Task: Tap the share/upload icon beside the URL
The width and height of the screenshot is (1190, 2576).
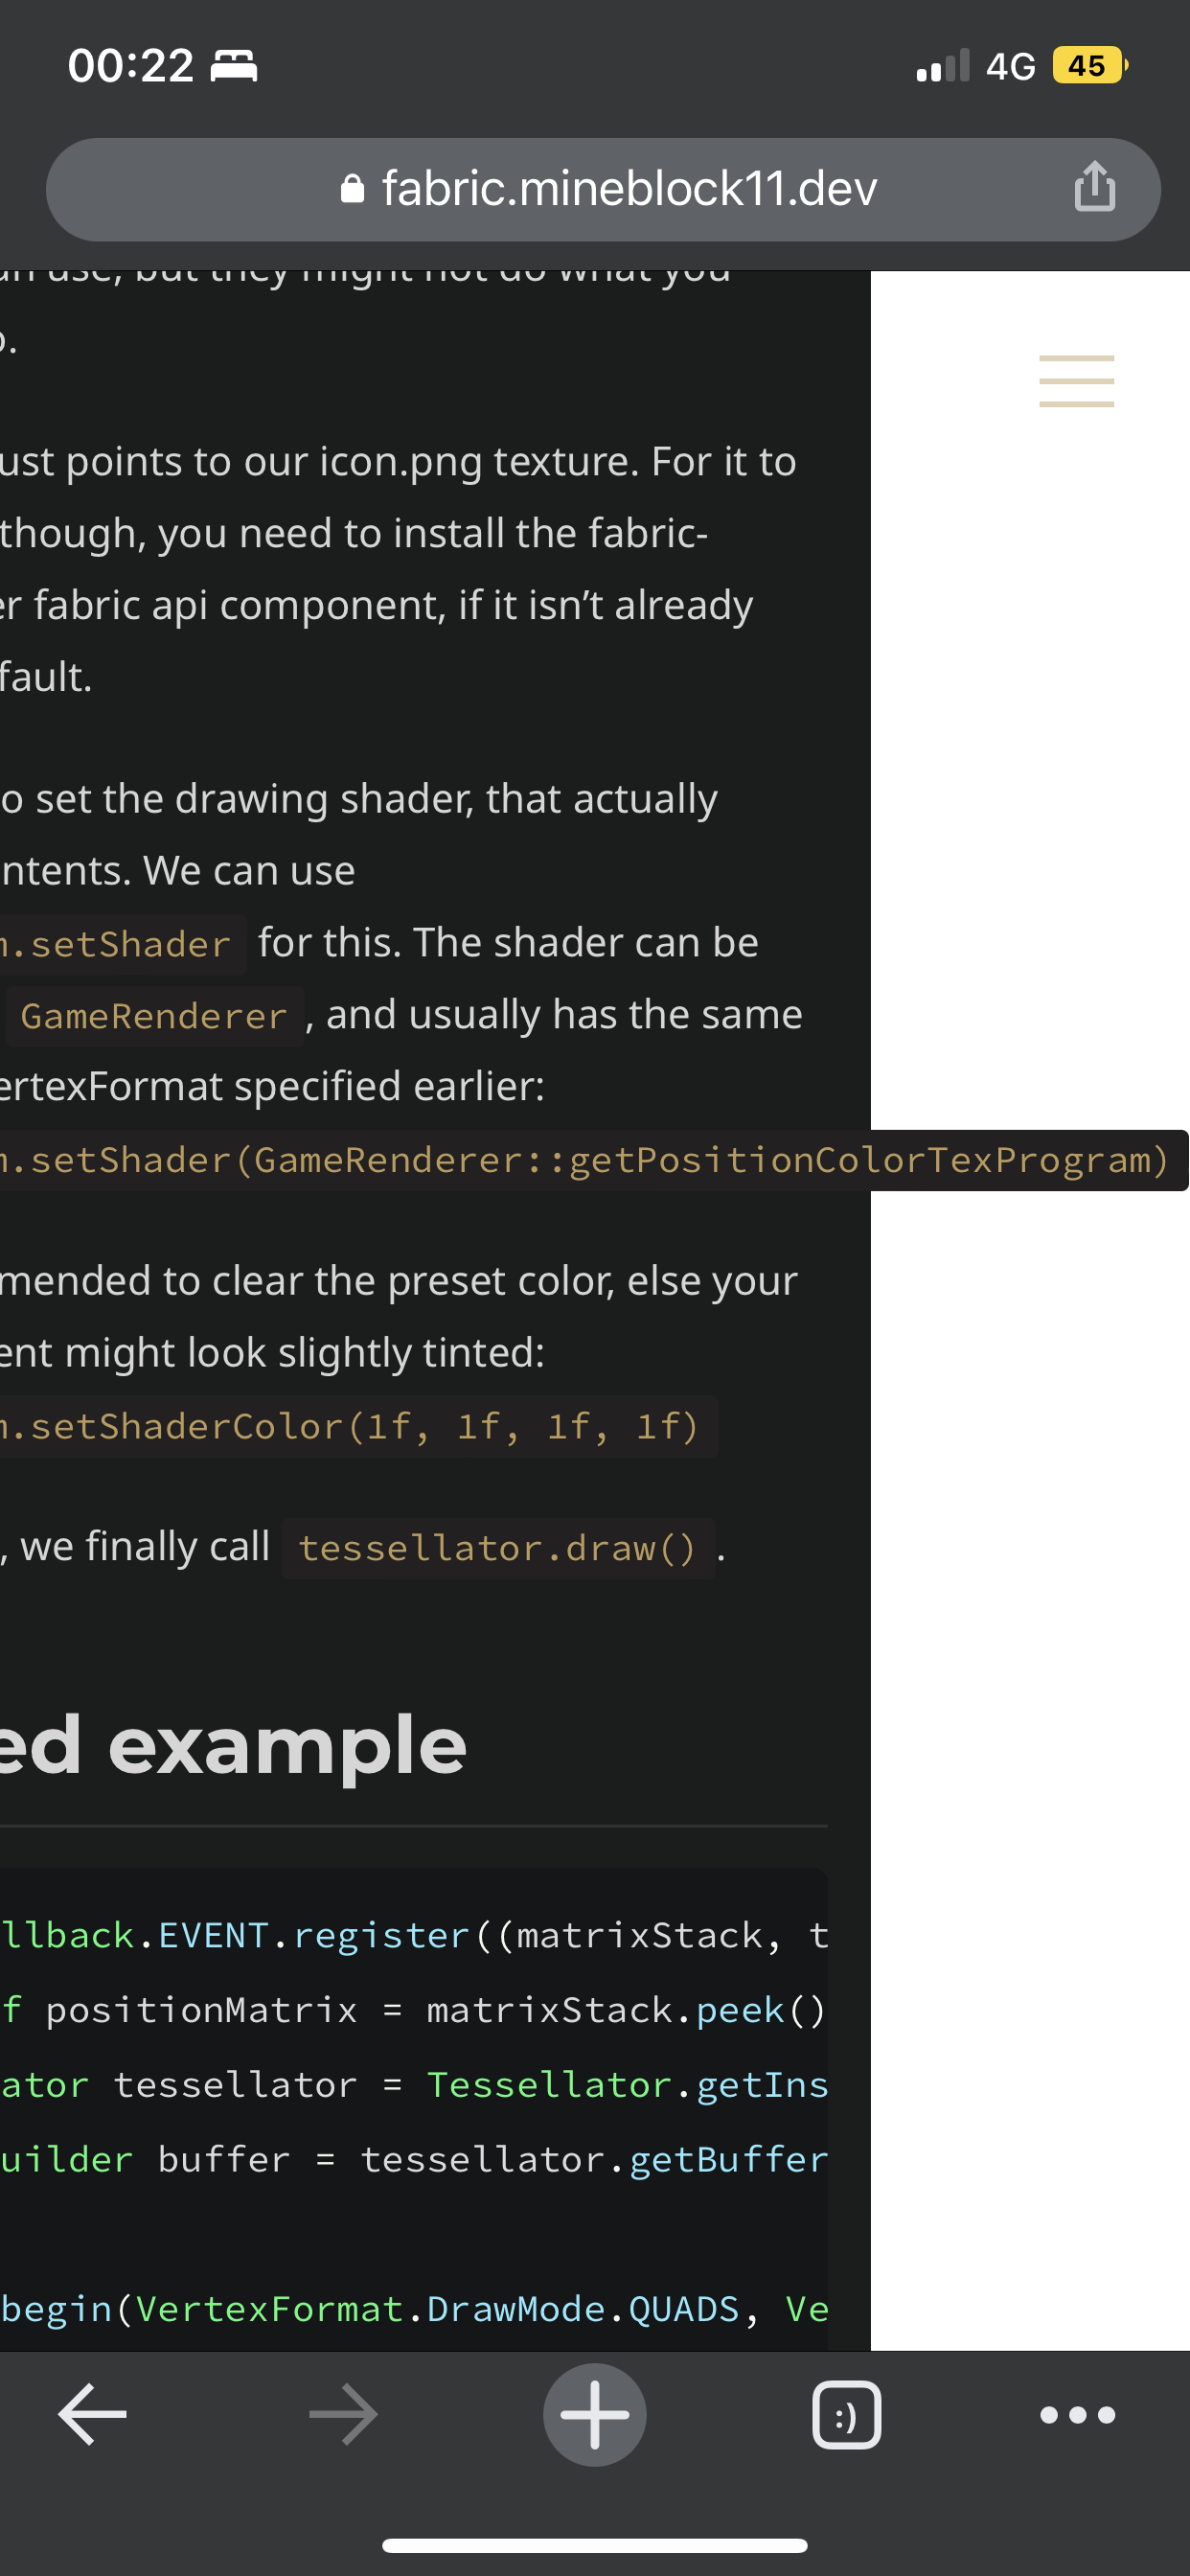Action: pyautogui.click(x=1094, y=189)
